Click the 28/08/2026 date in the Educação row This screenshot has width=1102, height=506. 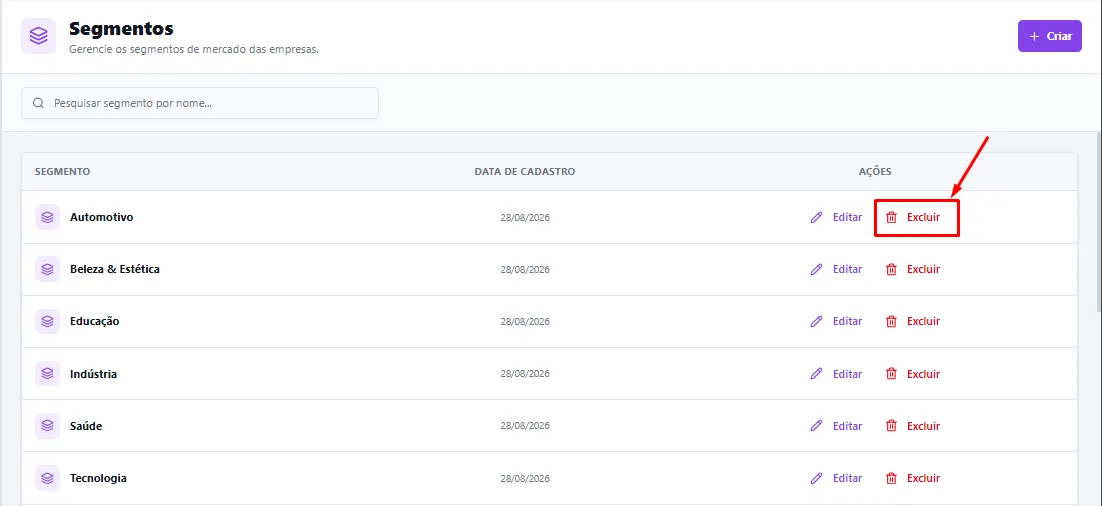tap(525, 322)
